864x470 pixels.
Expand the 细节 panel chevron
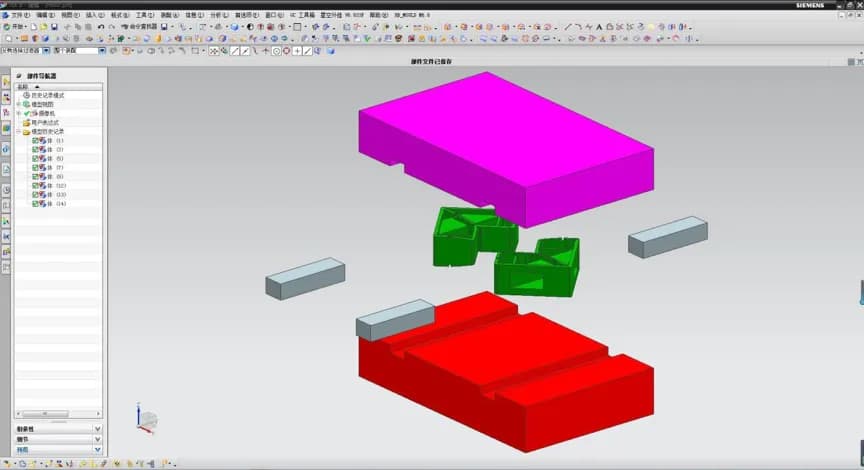pos(98,439)
